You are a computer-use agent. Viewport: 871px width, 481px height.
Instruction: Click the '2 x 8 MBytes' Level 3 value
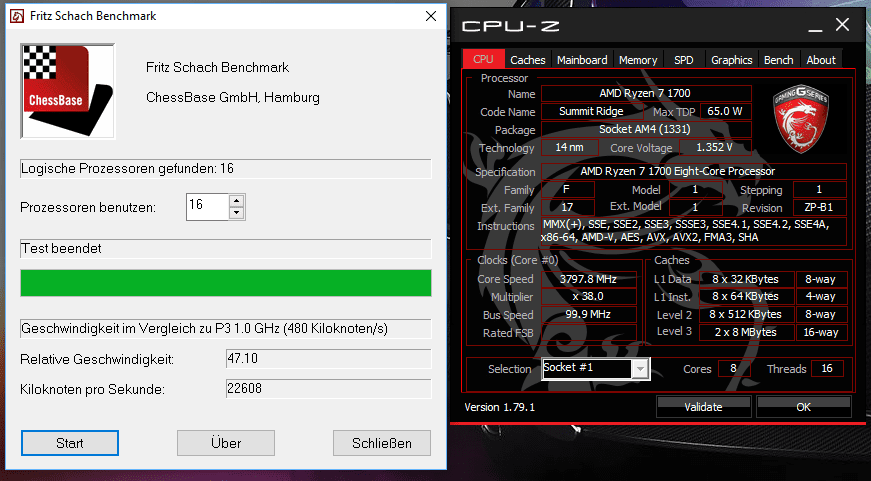coord(745,332)
